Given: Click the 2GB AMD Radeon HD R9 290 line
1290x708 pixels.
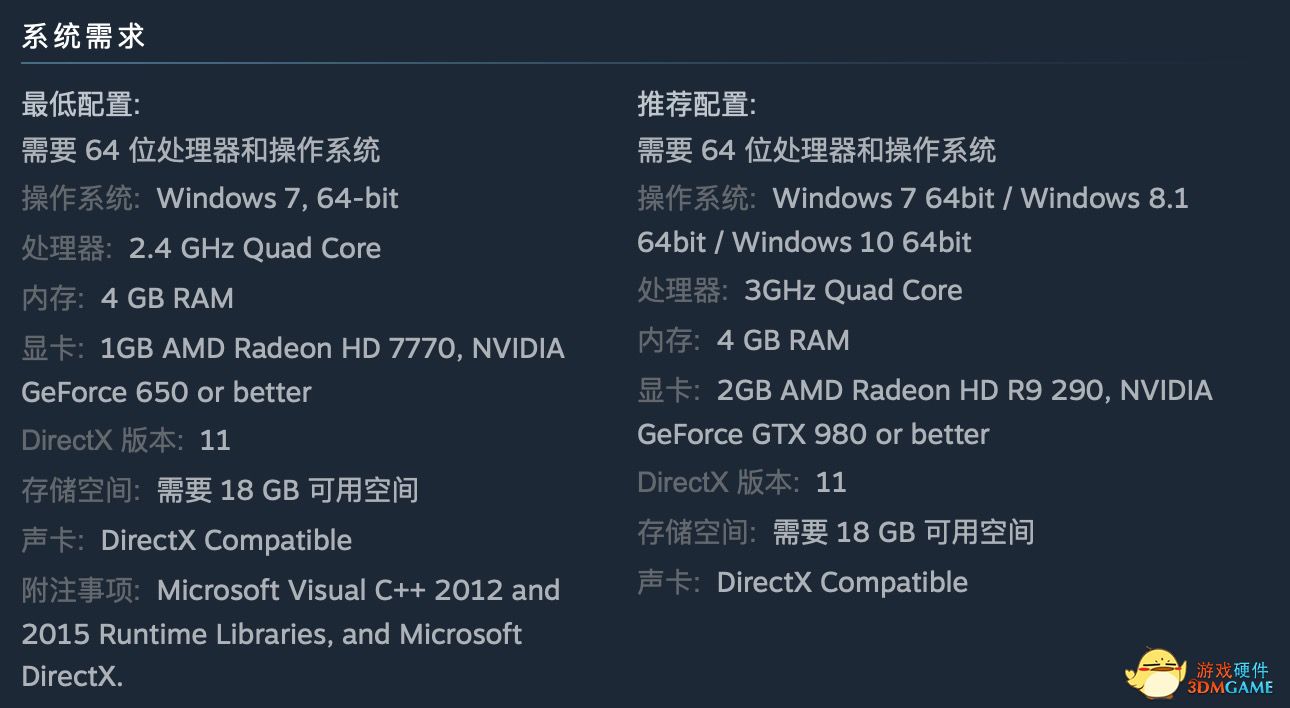Looking at the screenshot, I should (925, 390).
